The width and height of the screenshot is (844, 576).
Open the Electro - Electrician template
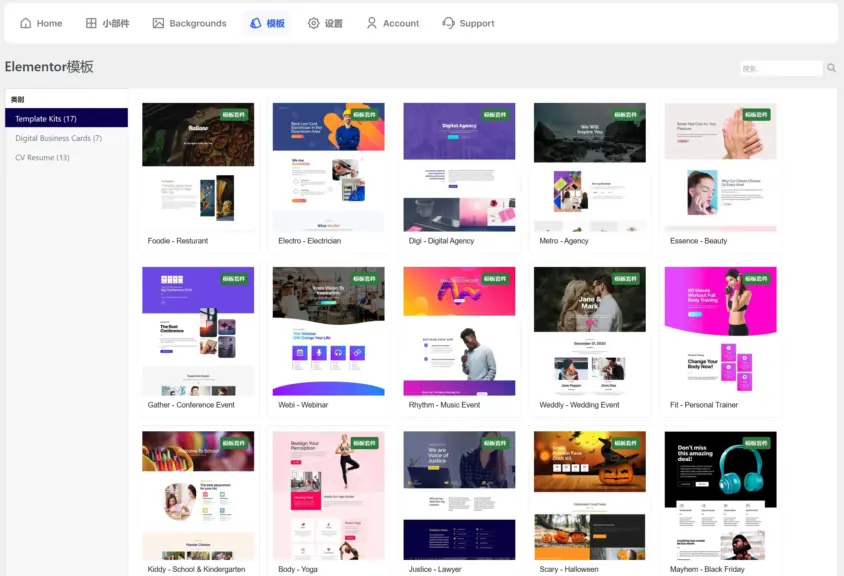328,170
